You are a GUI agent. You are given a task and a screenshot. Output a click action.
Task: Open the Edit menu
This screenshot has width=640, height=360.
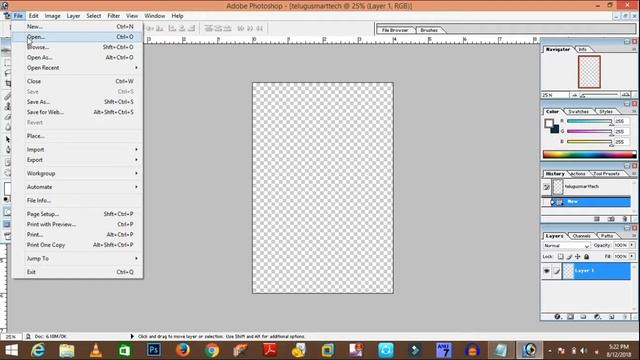coord(33,16)
